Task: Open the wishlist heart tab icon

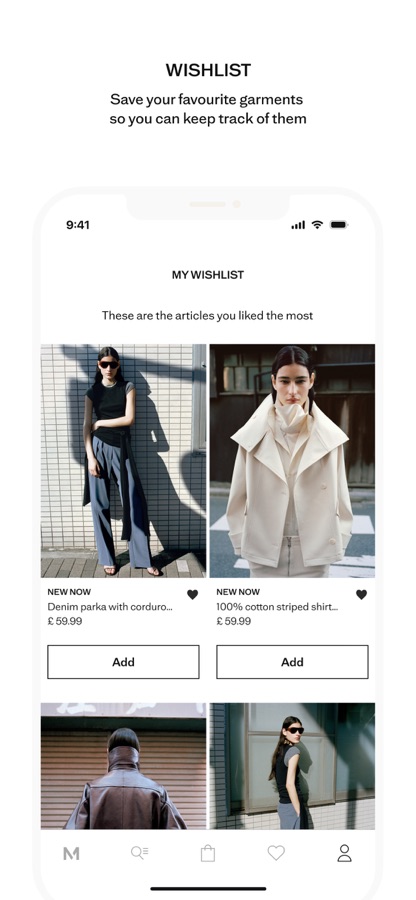Action: [276, 853]
